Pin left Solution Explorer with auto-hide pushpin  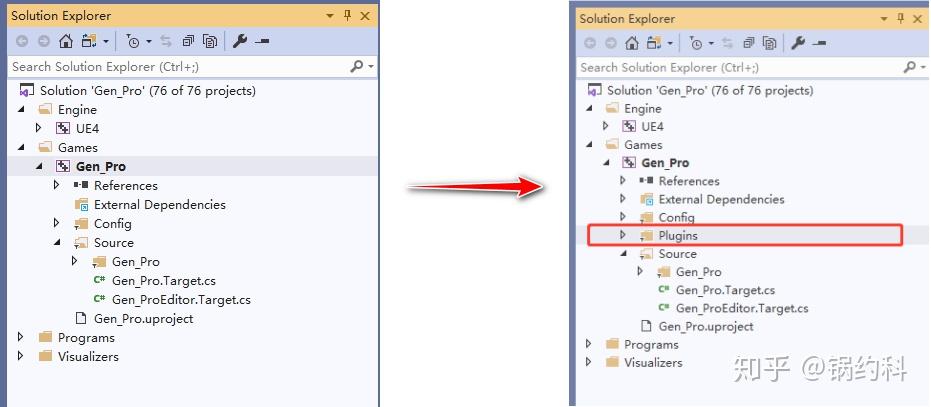coord(348,16)
